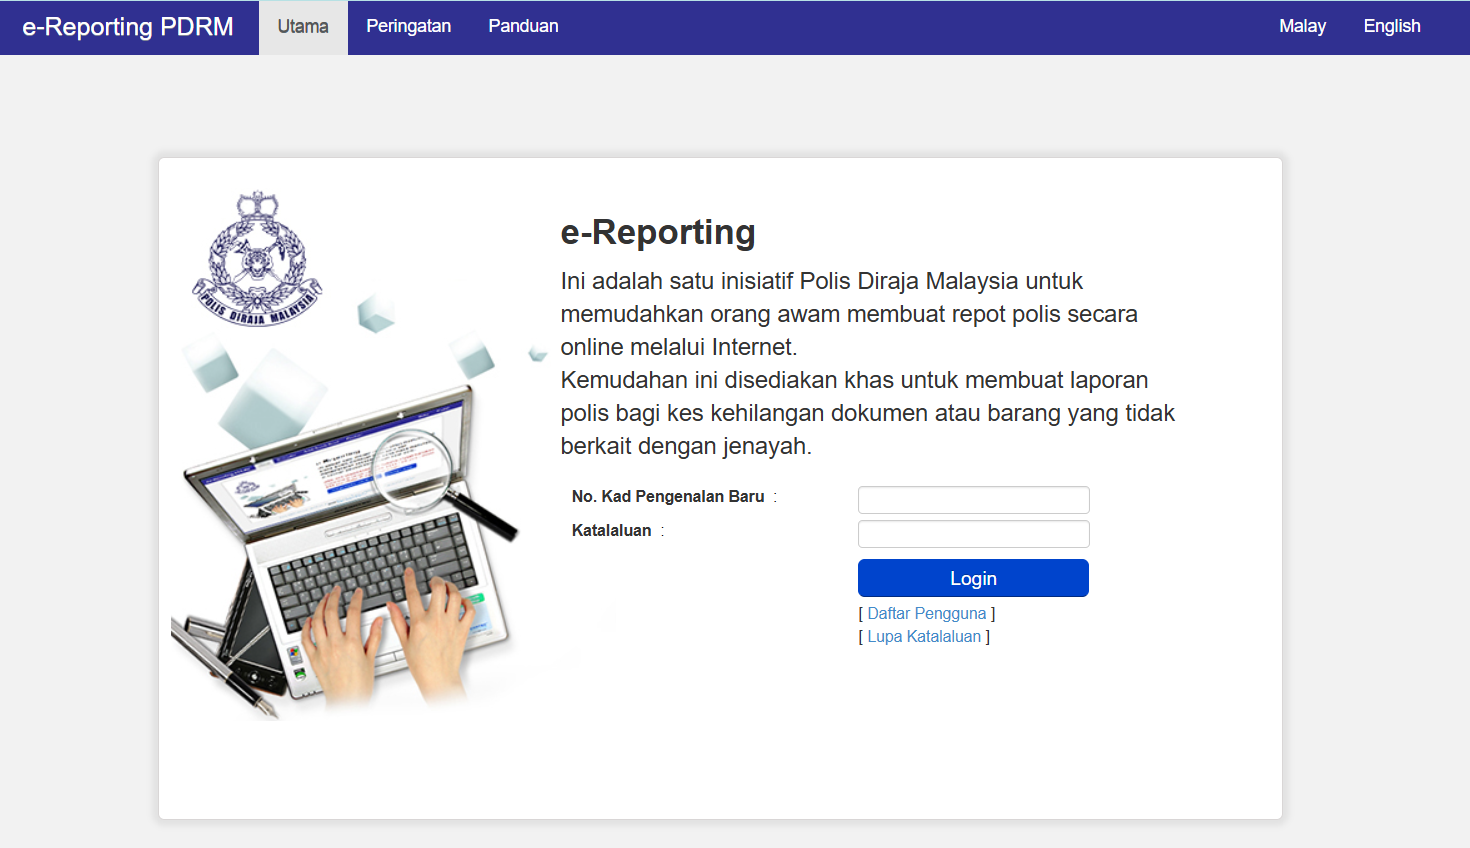The image size is (1470, 848).
Task: Focus the Katalaluan password field
Action: coord(973,534)
